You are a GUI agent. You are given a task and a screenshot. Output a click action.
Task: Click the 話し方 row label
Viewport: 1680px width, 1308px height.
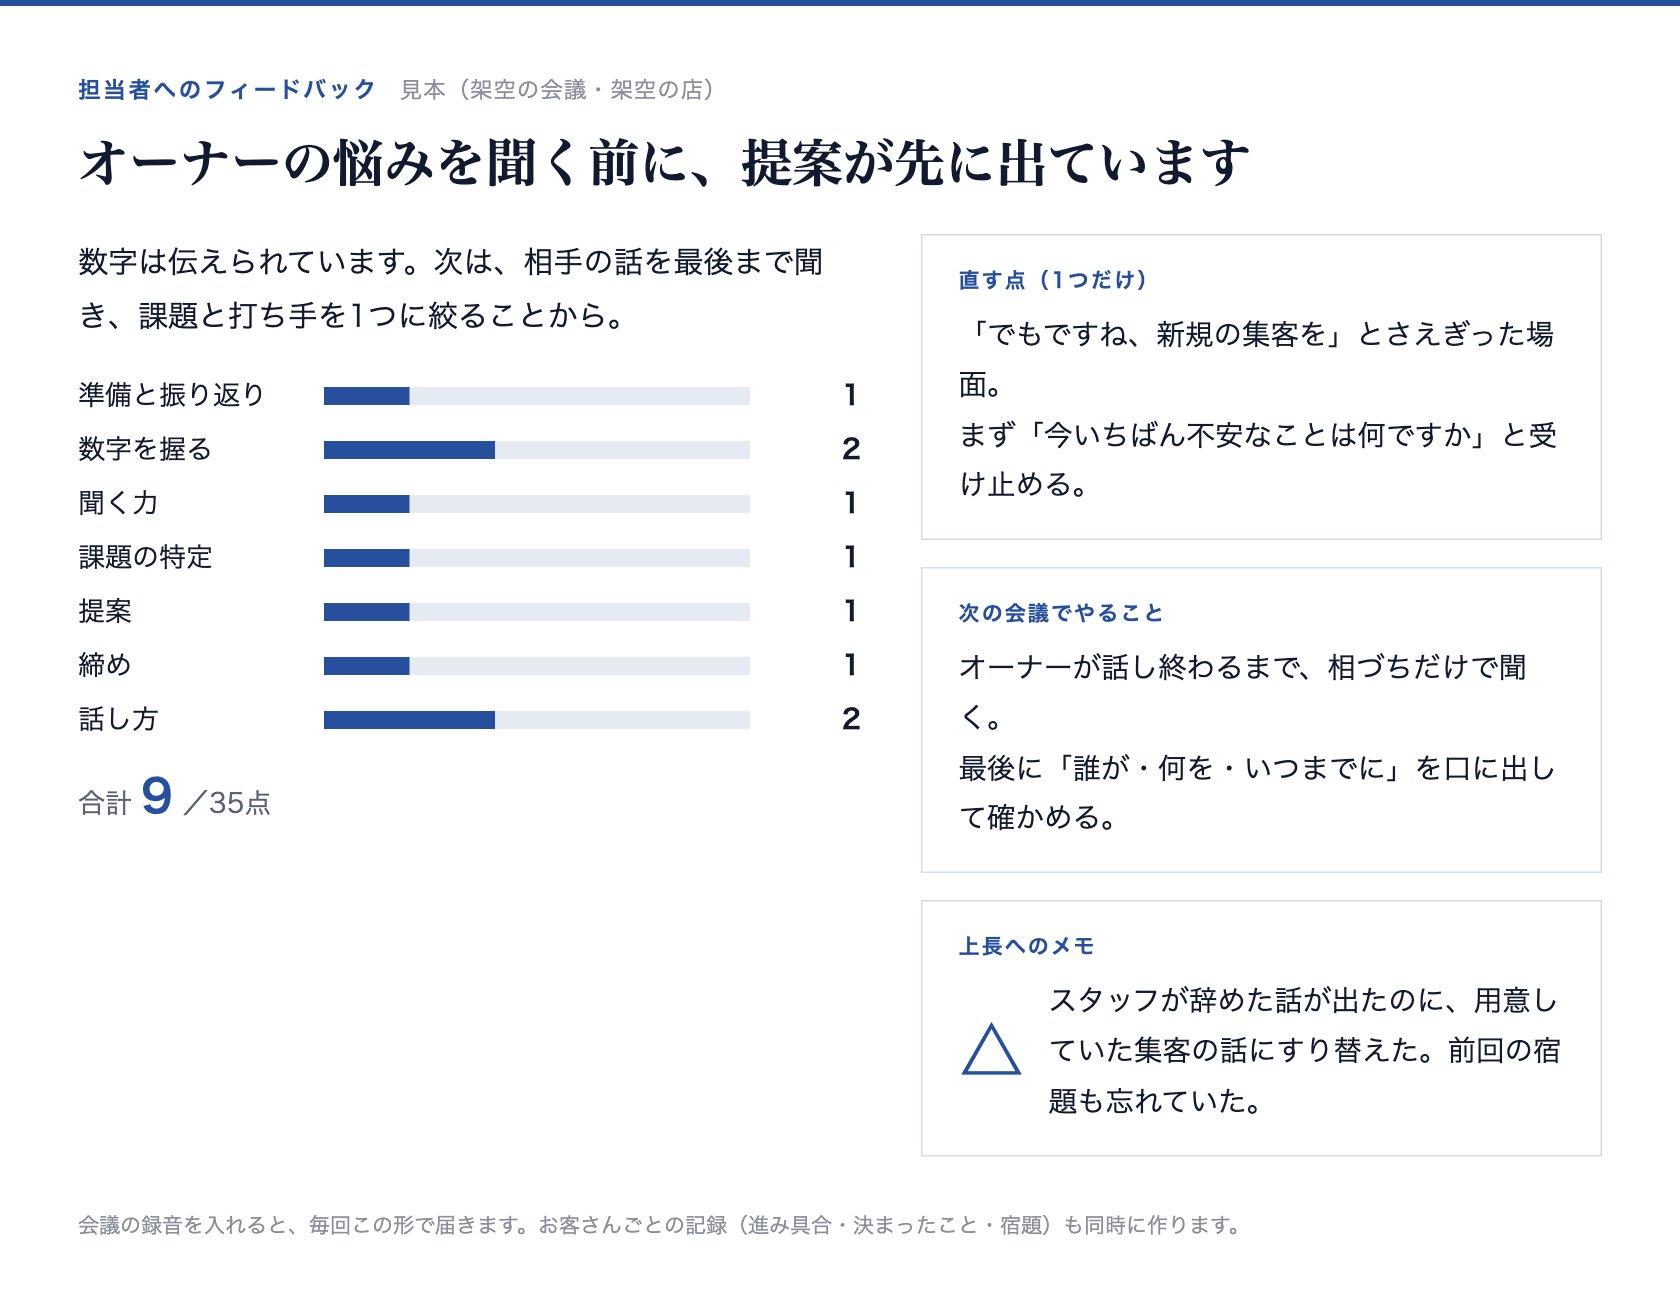click(118, 719)
